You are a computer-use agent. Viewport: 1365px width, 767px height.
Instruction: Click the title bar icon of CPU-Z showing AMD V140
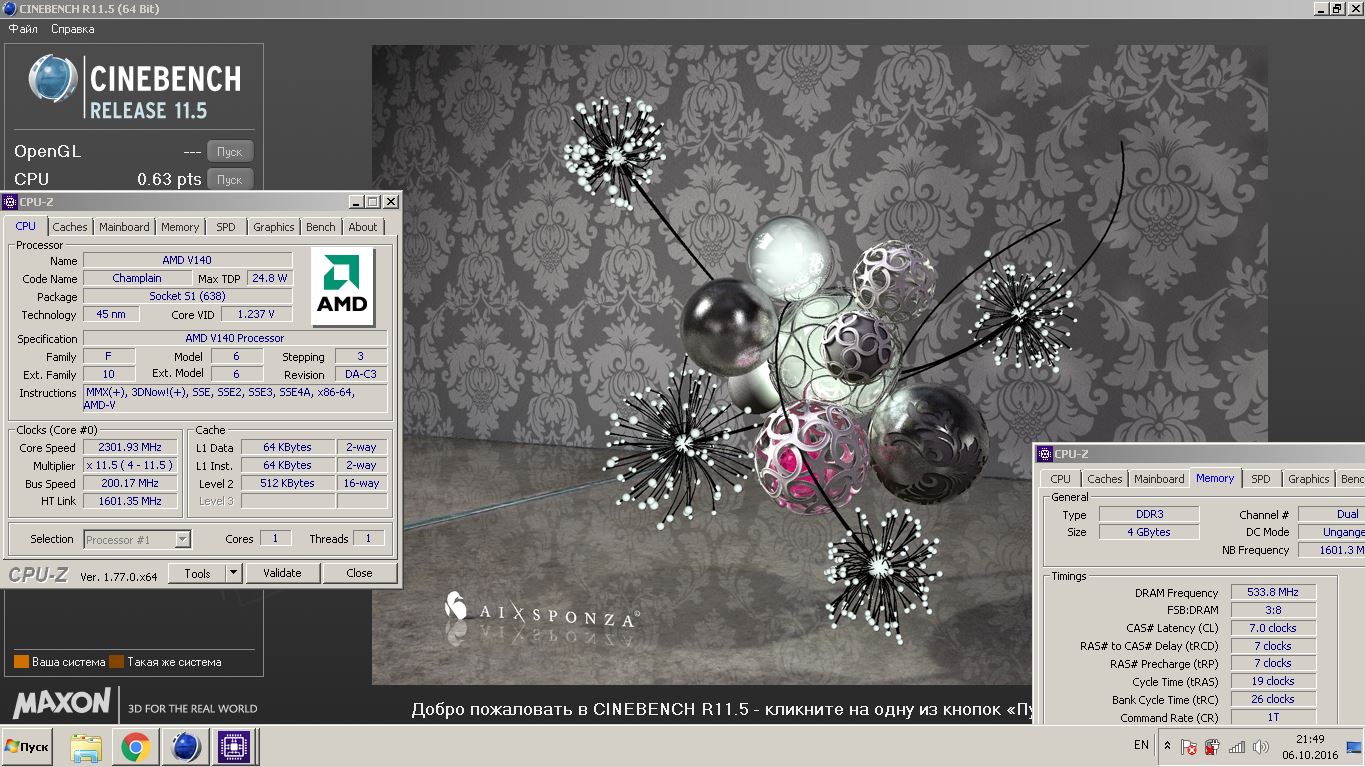coord(10,202)
